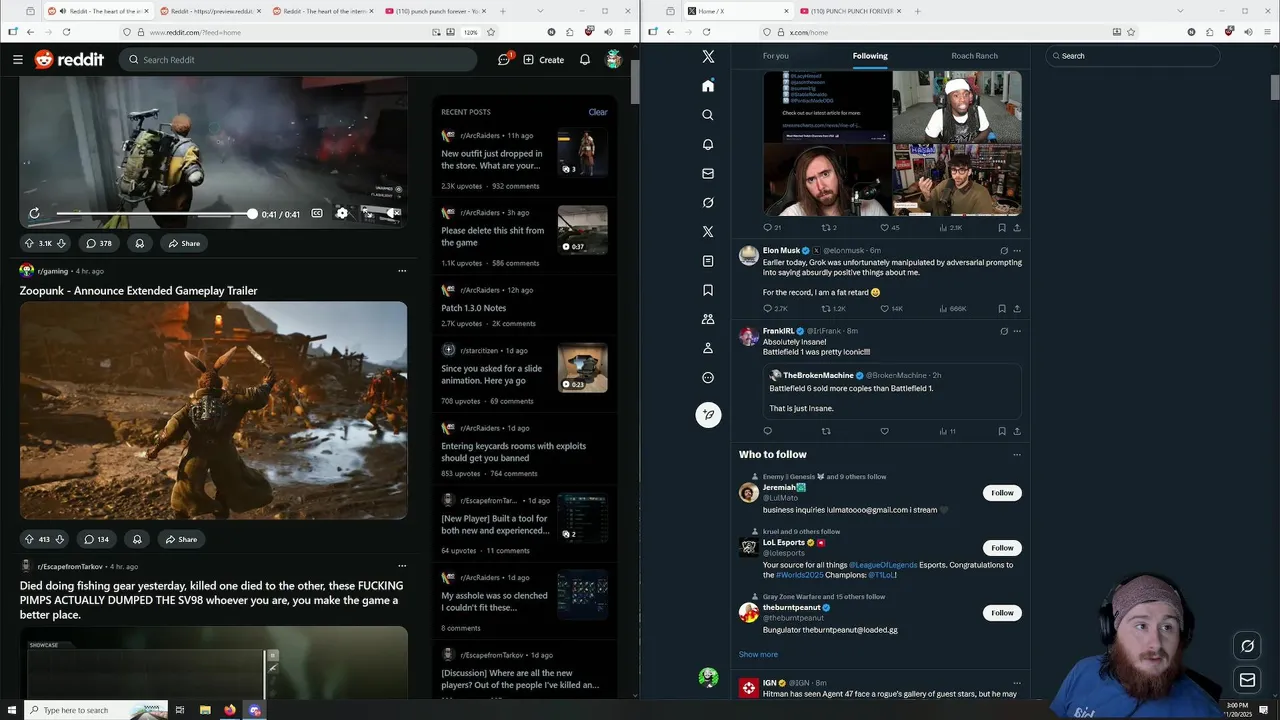Viewport: 1280px width, 720px height.
Task: Open the 120% zoom indicator in Reddit address bar
Action: 470,32
